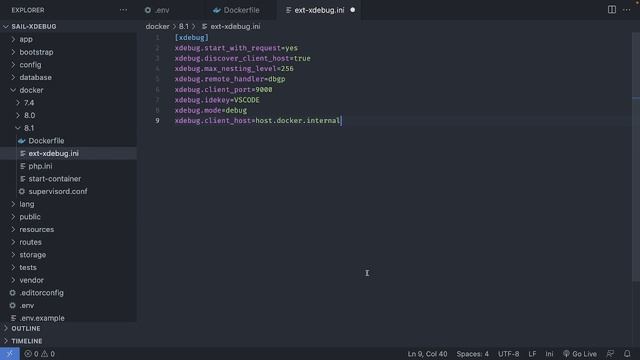Image resolution: width=640 pixels, height=360 pixels.
Task: Click line number 9 in gutter
Action: 157,121
